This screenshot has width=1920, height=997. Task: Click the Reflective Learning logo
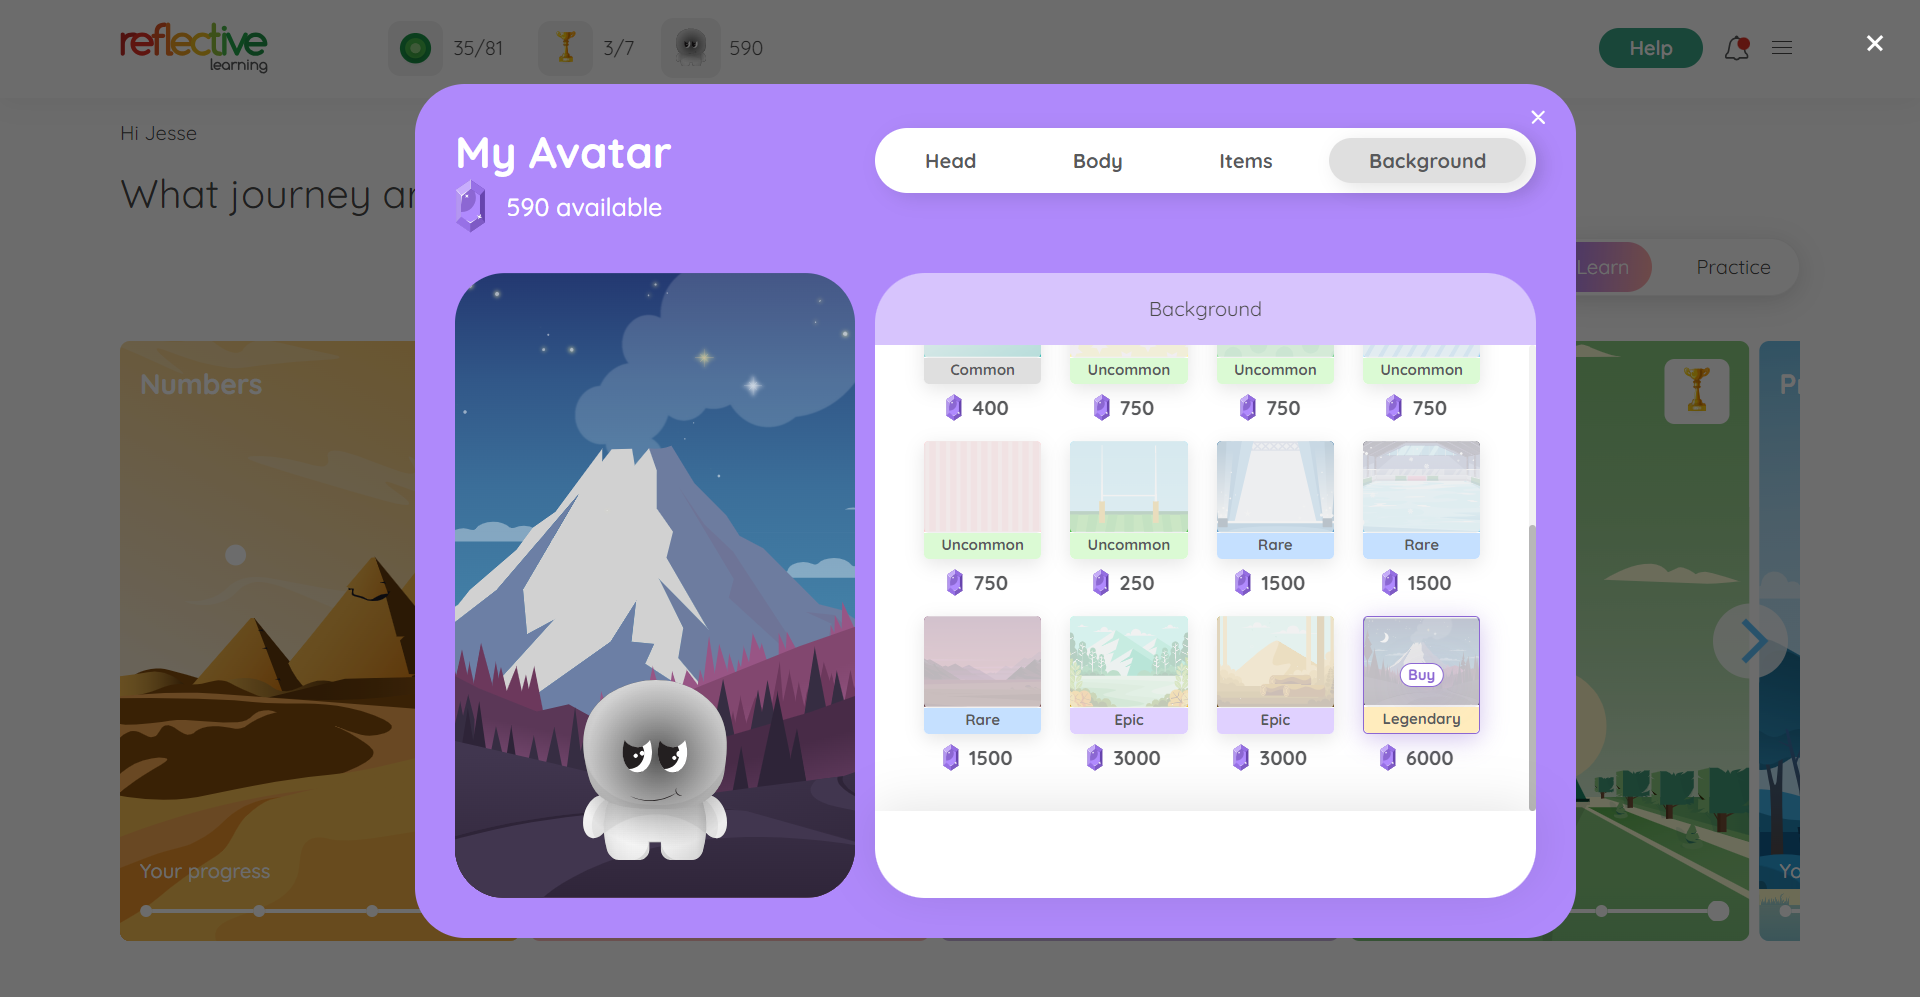click(x=194, y=47)
